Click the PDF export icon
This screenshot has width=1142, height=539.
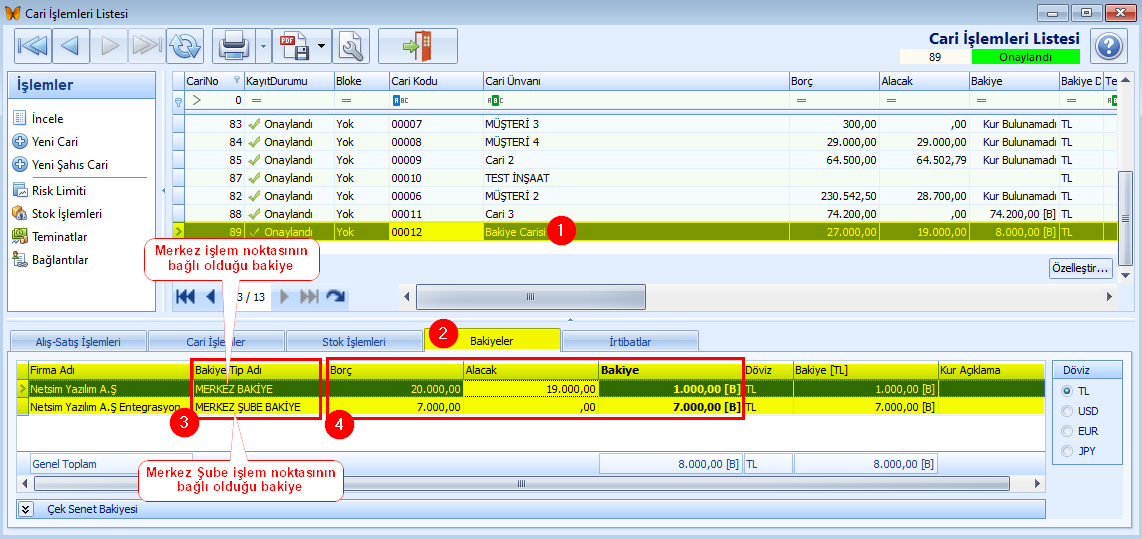tap(295, 46)
